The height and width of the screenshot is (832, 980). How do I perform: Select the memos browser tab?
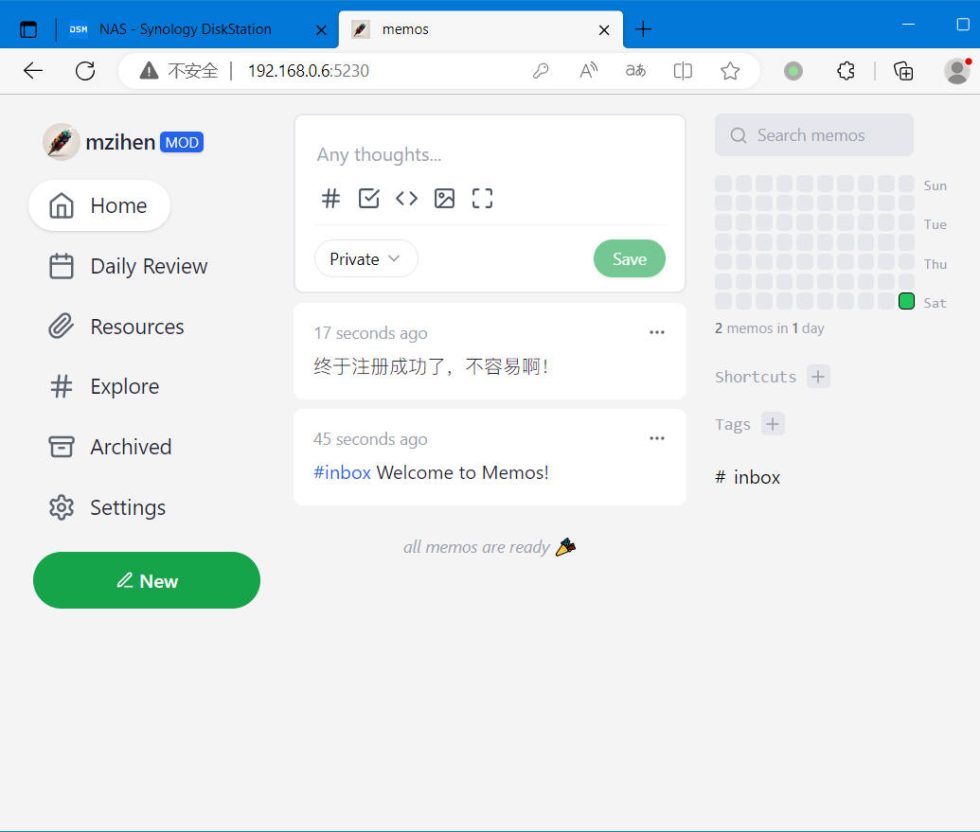(410, 29)
